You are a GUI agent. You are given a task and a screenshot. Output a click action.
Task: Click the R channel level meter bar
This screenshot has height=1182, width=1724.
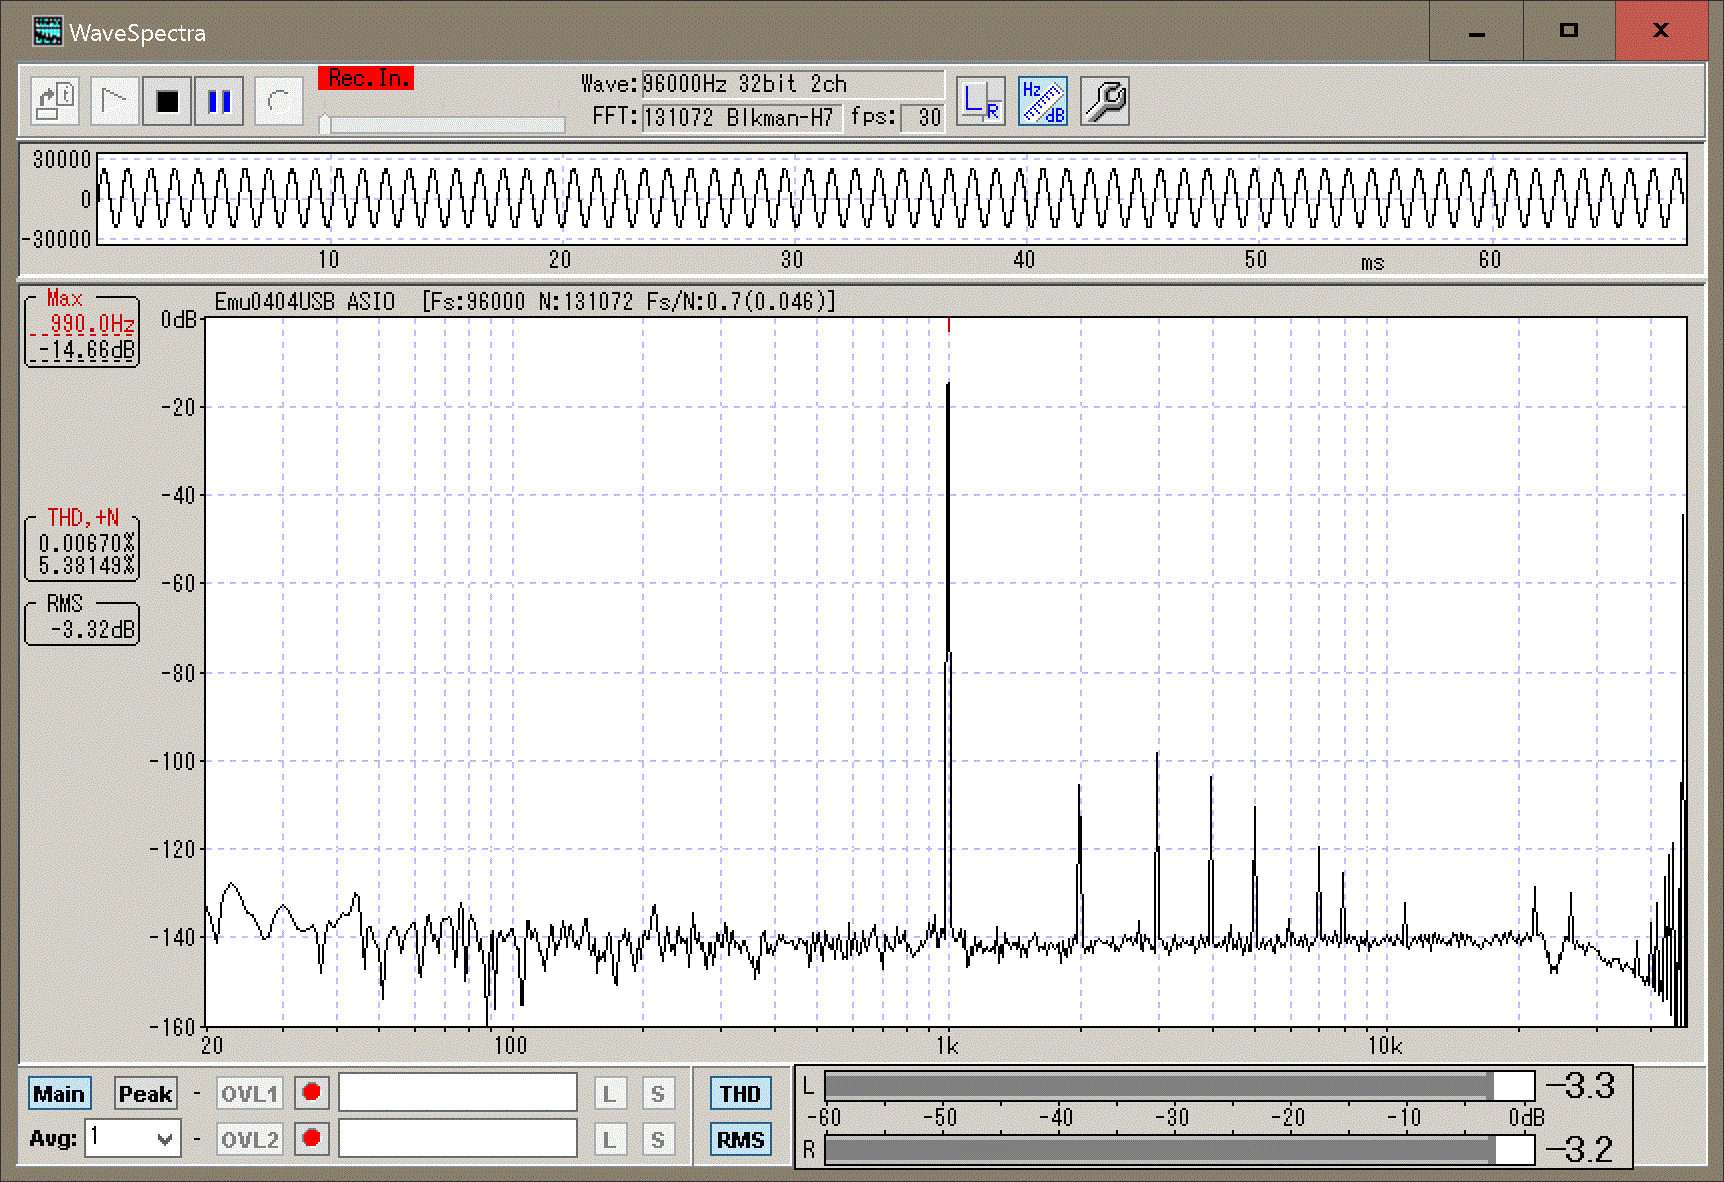point(1178,1149)
